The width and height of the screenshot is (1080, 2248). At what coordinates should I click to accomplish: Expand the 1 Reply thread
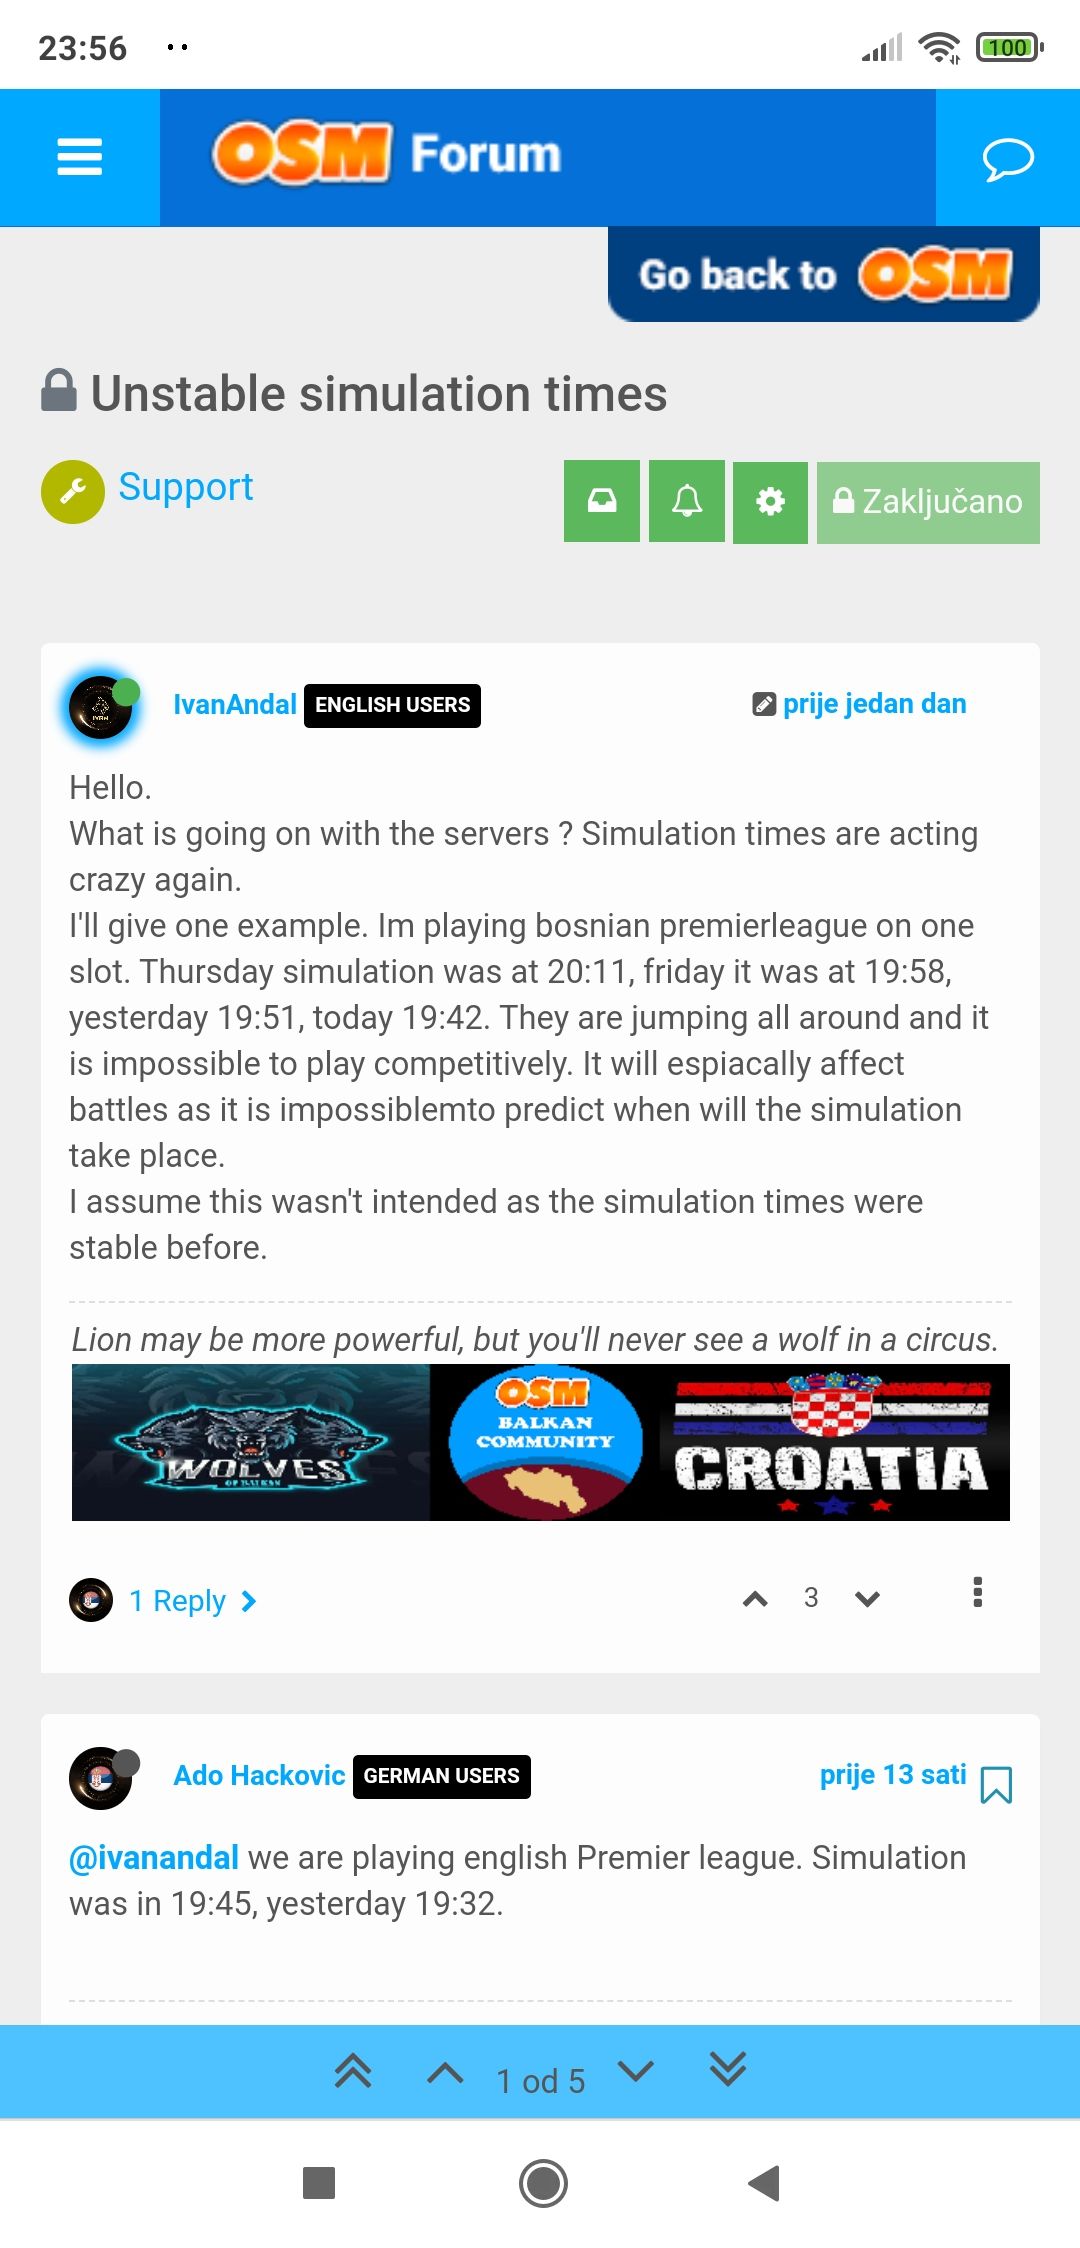click(192, 1601)
